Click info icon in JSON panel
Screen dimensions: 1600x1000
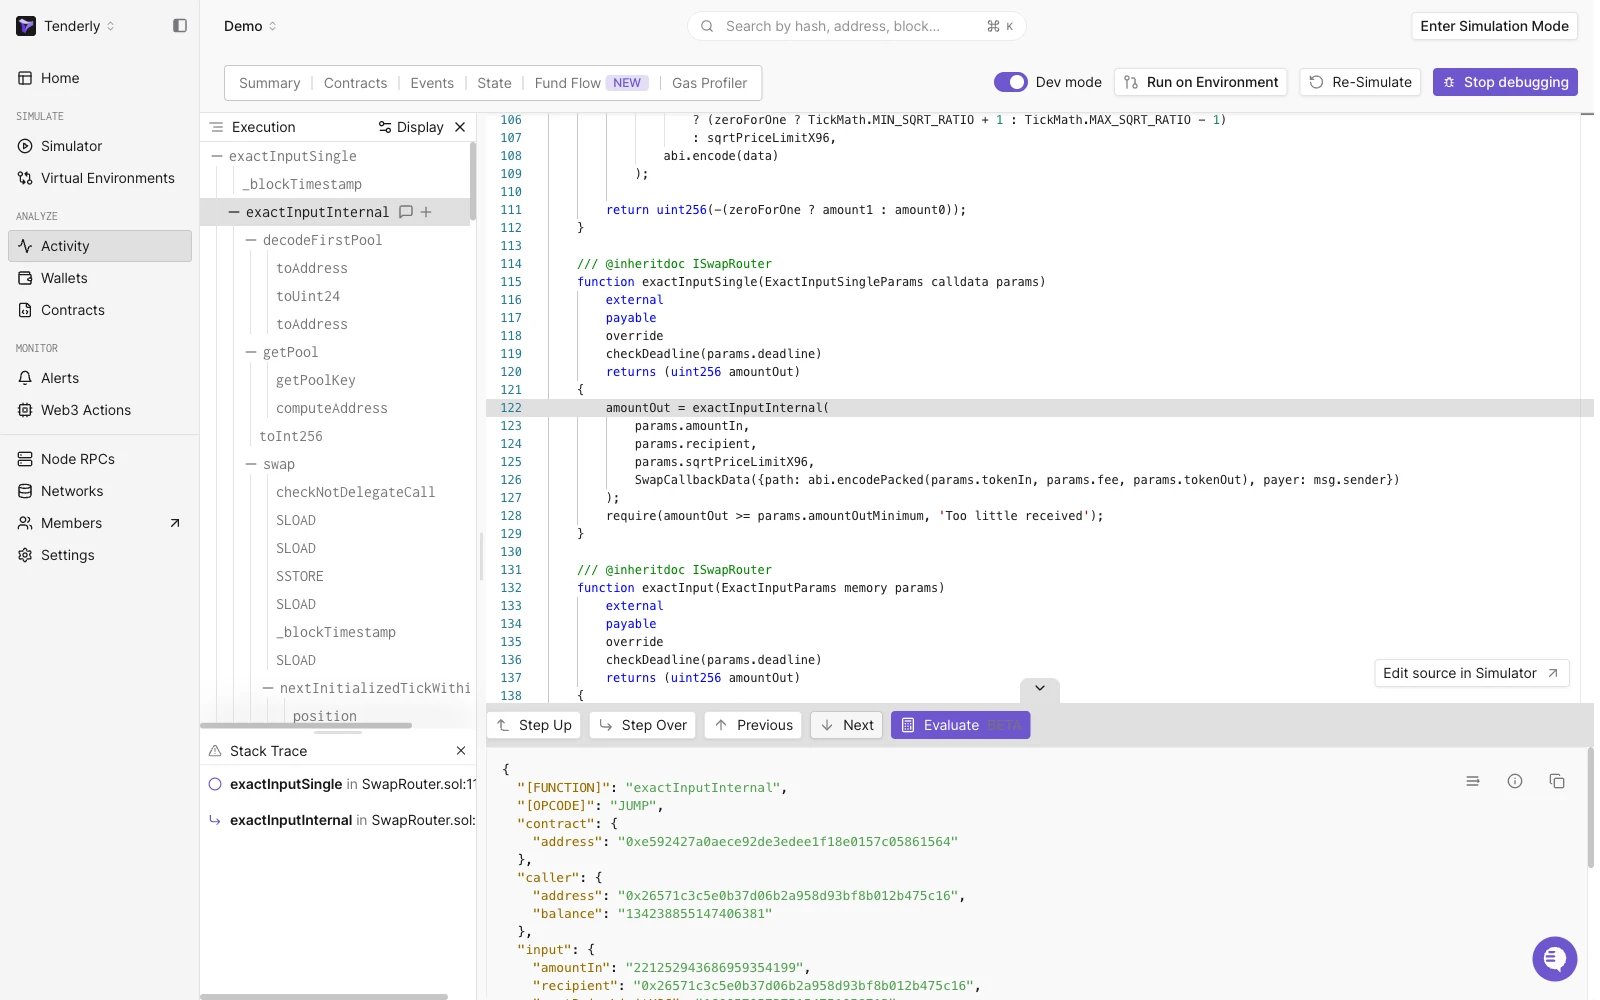tap(1515, 781)
